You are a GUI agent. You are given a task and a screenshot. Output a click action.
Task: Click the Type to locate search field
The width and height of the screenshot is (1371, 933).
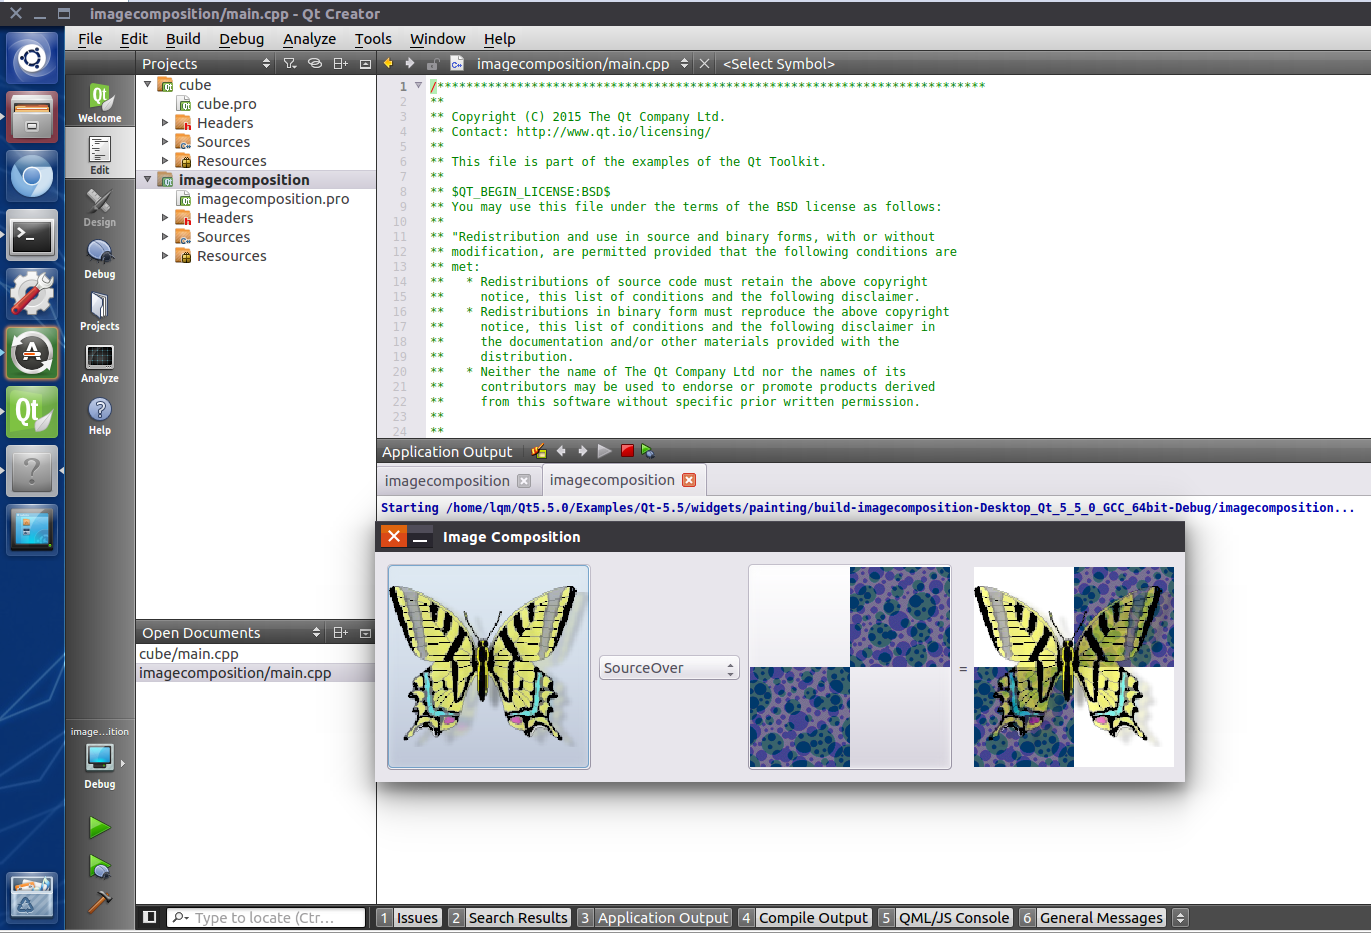click(x=265, y=918)
